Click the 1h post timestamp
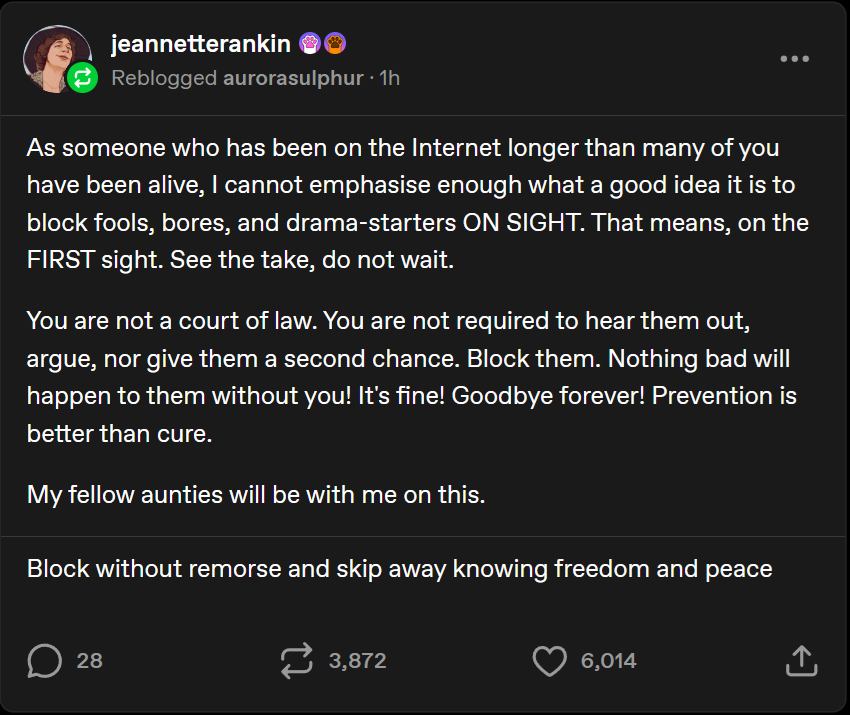850x715 pixels. point(389,78)
